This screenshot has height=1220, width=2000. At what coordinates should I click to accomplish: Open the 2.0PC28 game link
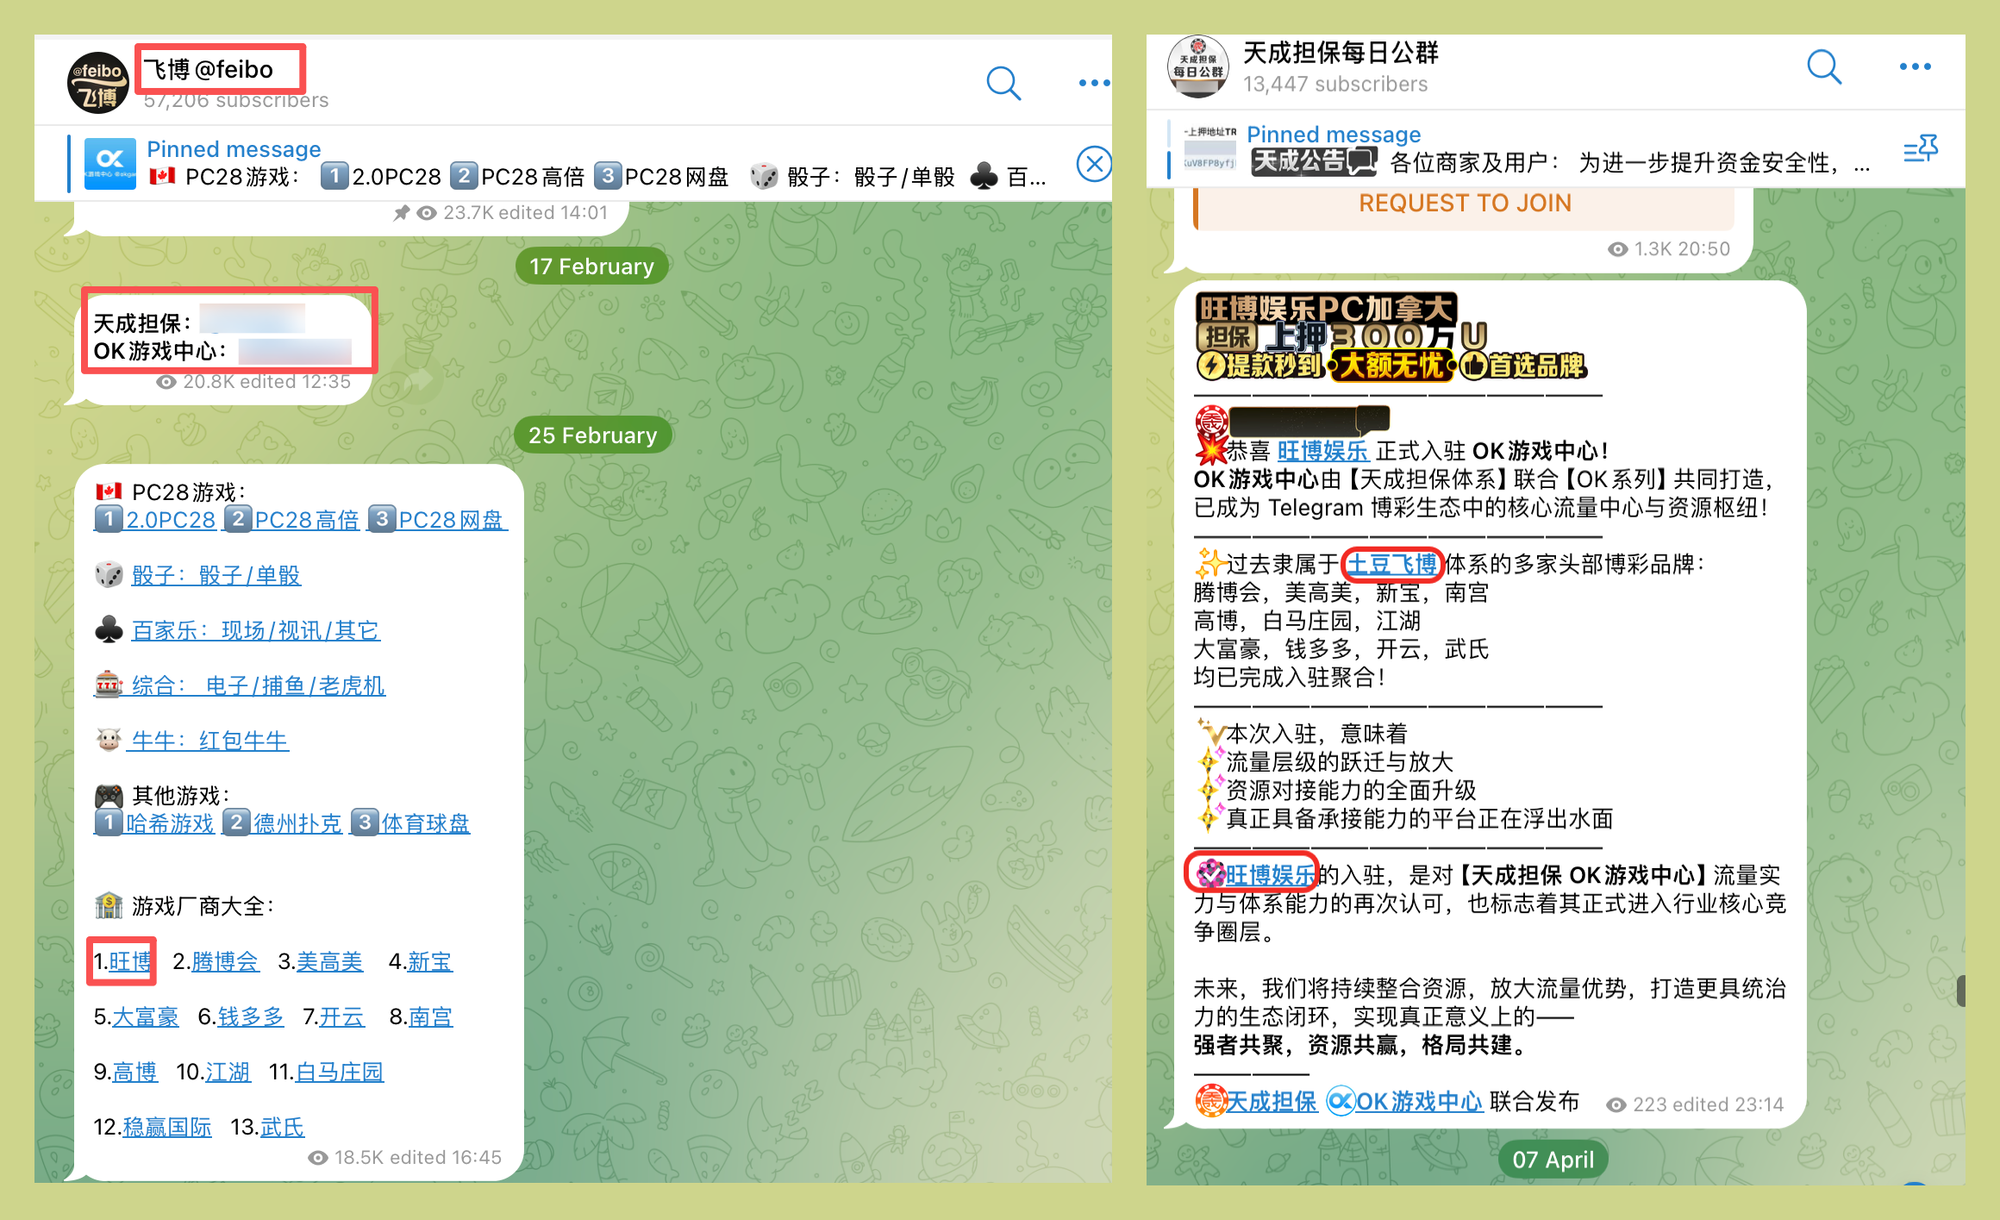170,520
